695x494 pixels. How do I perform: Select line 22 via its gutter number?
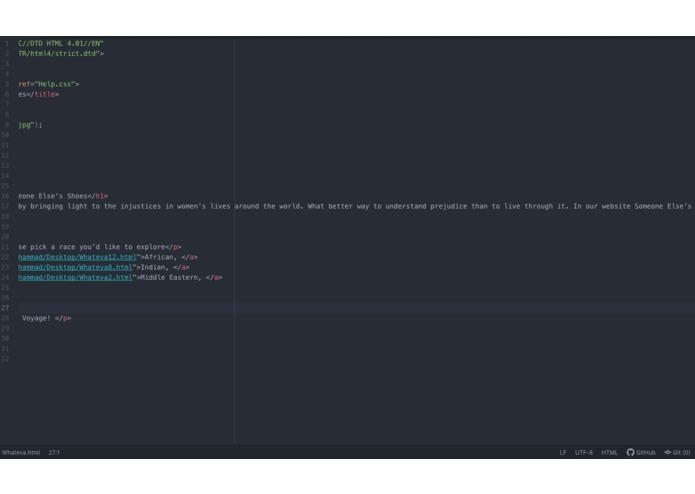pyautogui.click(x=5, y=257)
